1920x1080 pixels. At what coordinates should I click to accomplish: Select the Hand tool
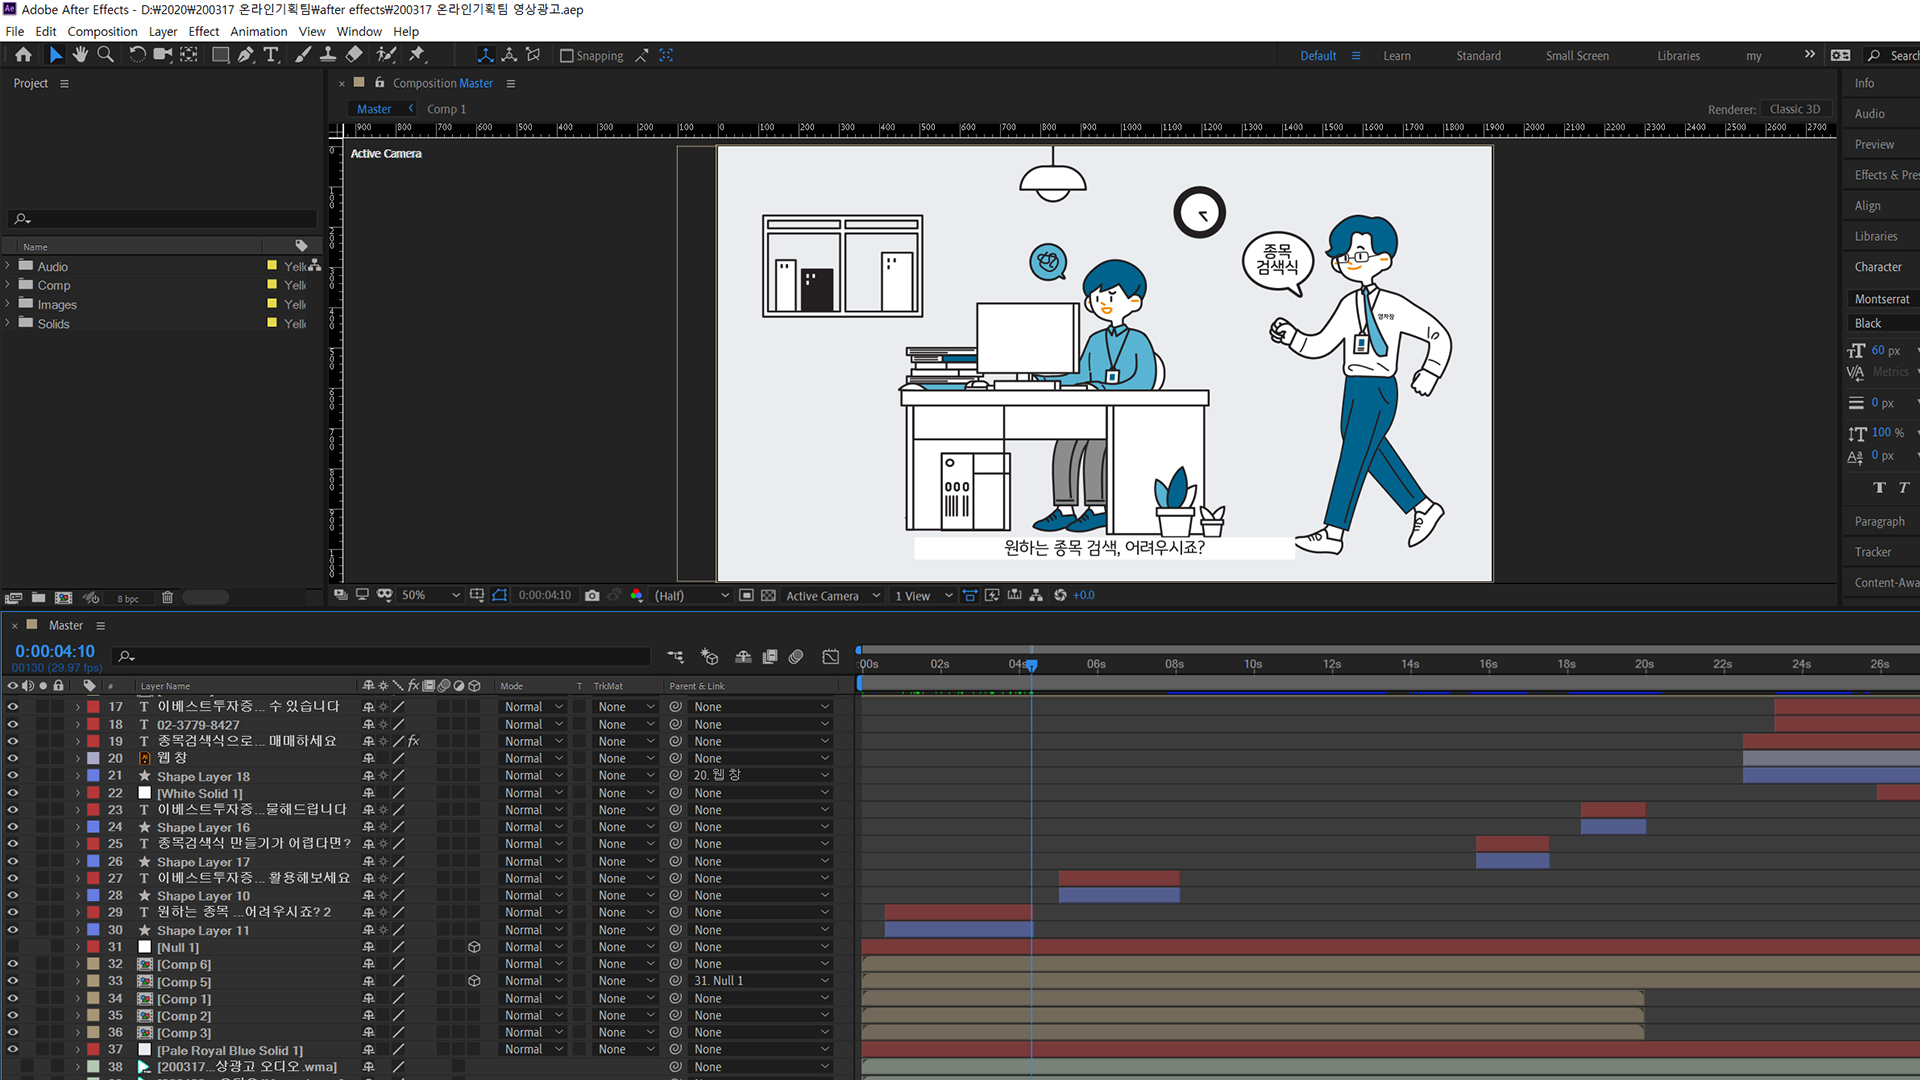tap(80, 55)
